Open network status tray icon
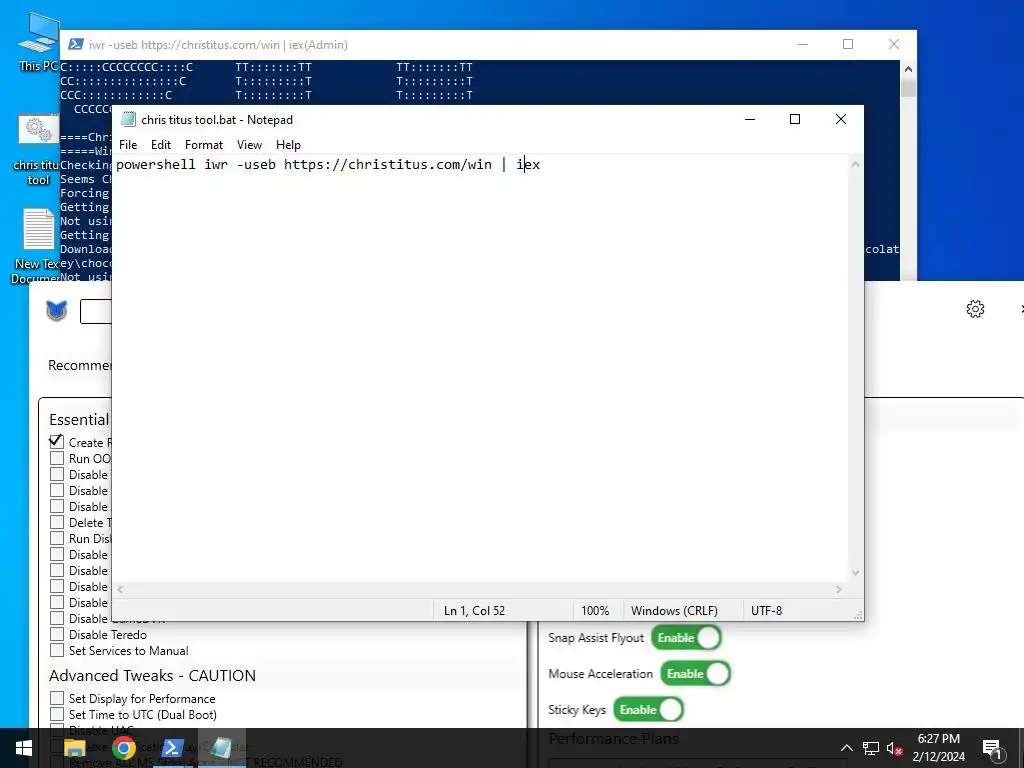 tap(871, 748)
